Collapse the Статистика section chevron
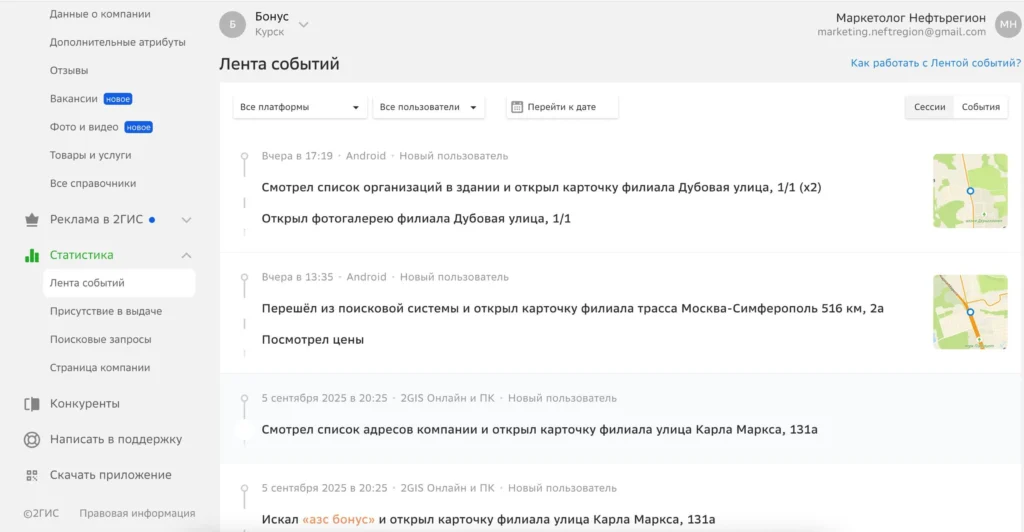 coord(186,255)
